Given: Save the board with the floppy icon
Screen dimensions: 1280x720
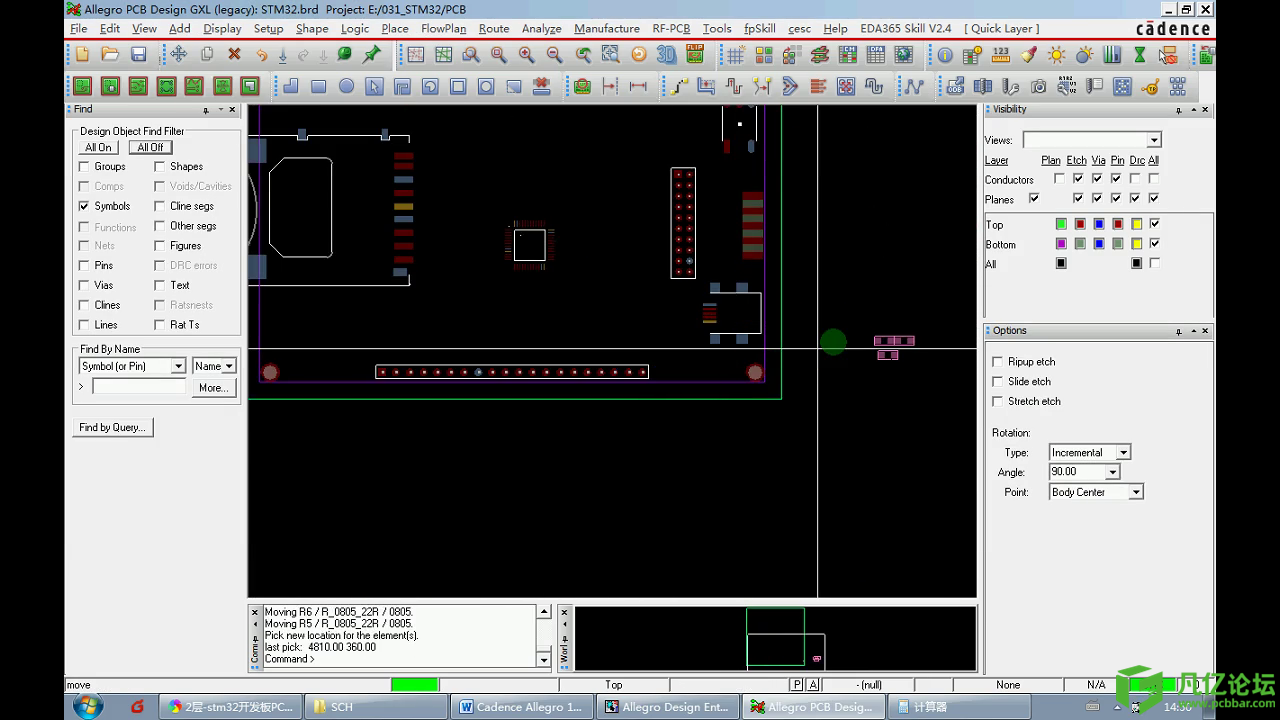Looking at the screenshot, I should [138, 54].
